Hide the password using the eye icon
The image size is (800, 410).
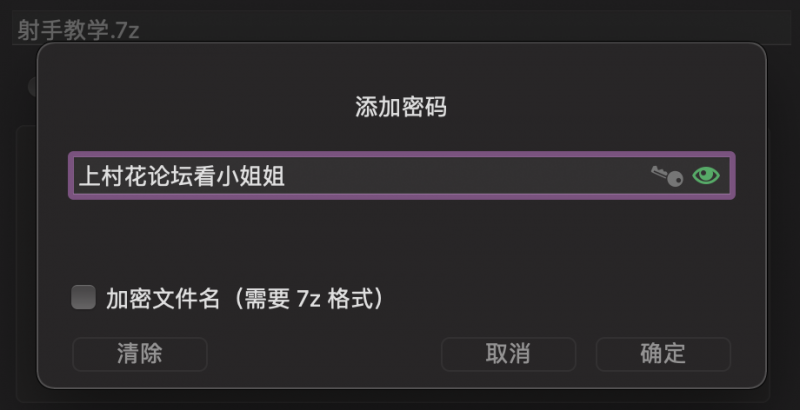pos(706,176)
